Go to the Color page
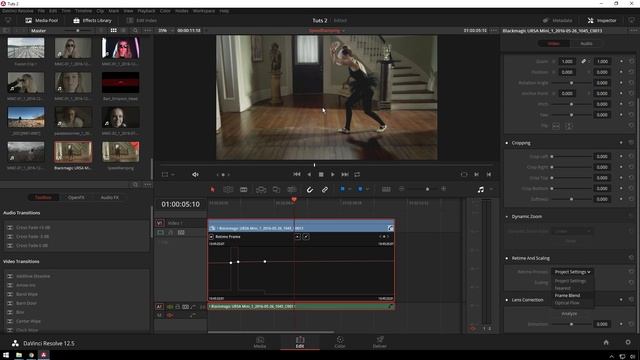This screenshot has height=360, width=640. pyautogui.click(x=340, y=342)
